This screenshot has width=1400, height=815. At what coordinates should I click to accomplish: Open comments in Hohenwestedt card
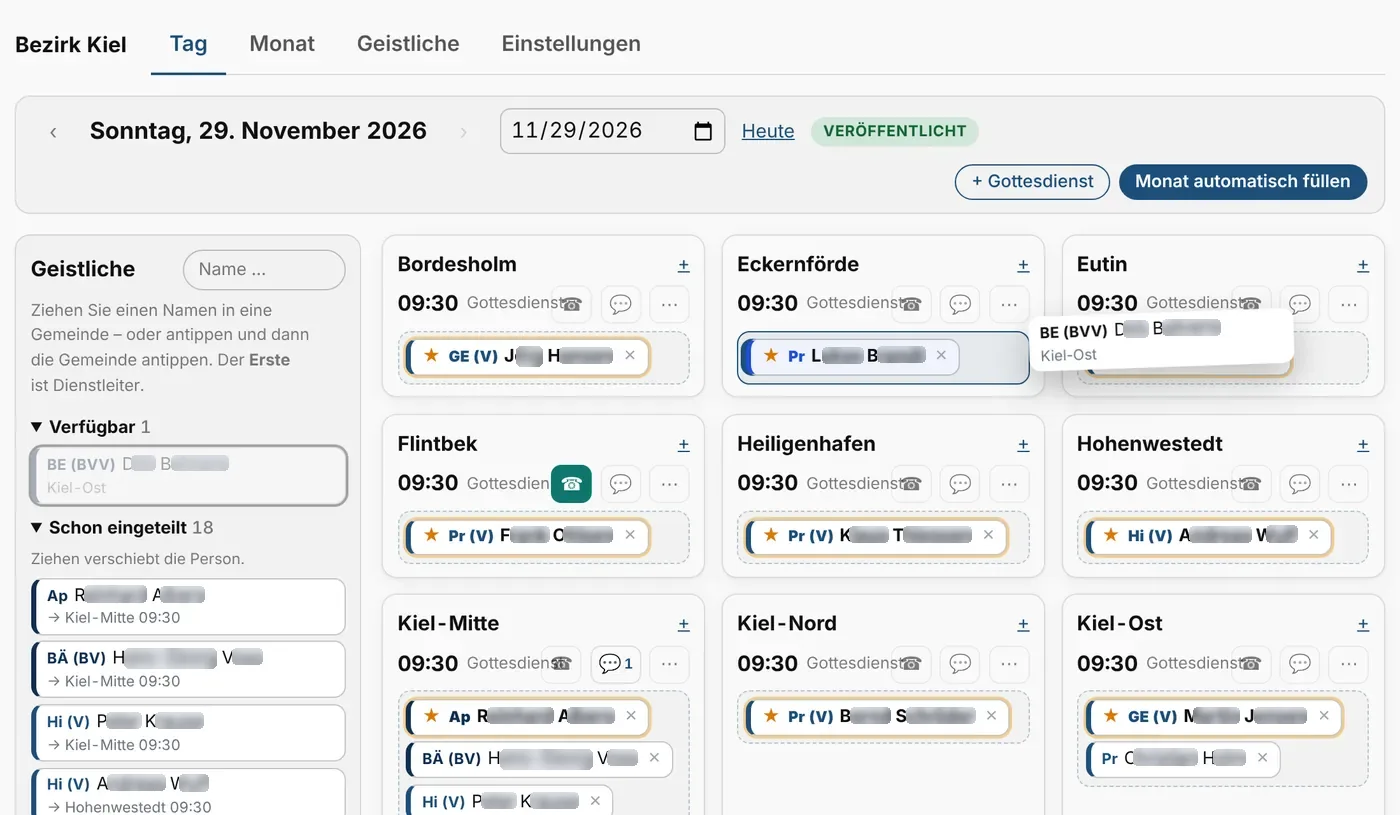(x=1300, y=484)
